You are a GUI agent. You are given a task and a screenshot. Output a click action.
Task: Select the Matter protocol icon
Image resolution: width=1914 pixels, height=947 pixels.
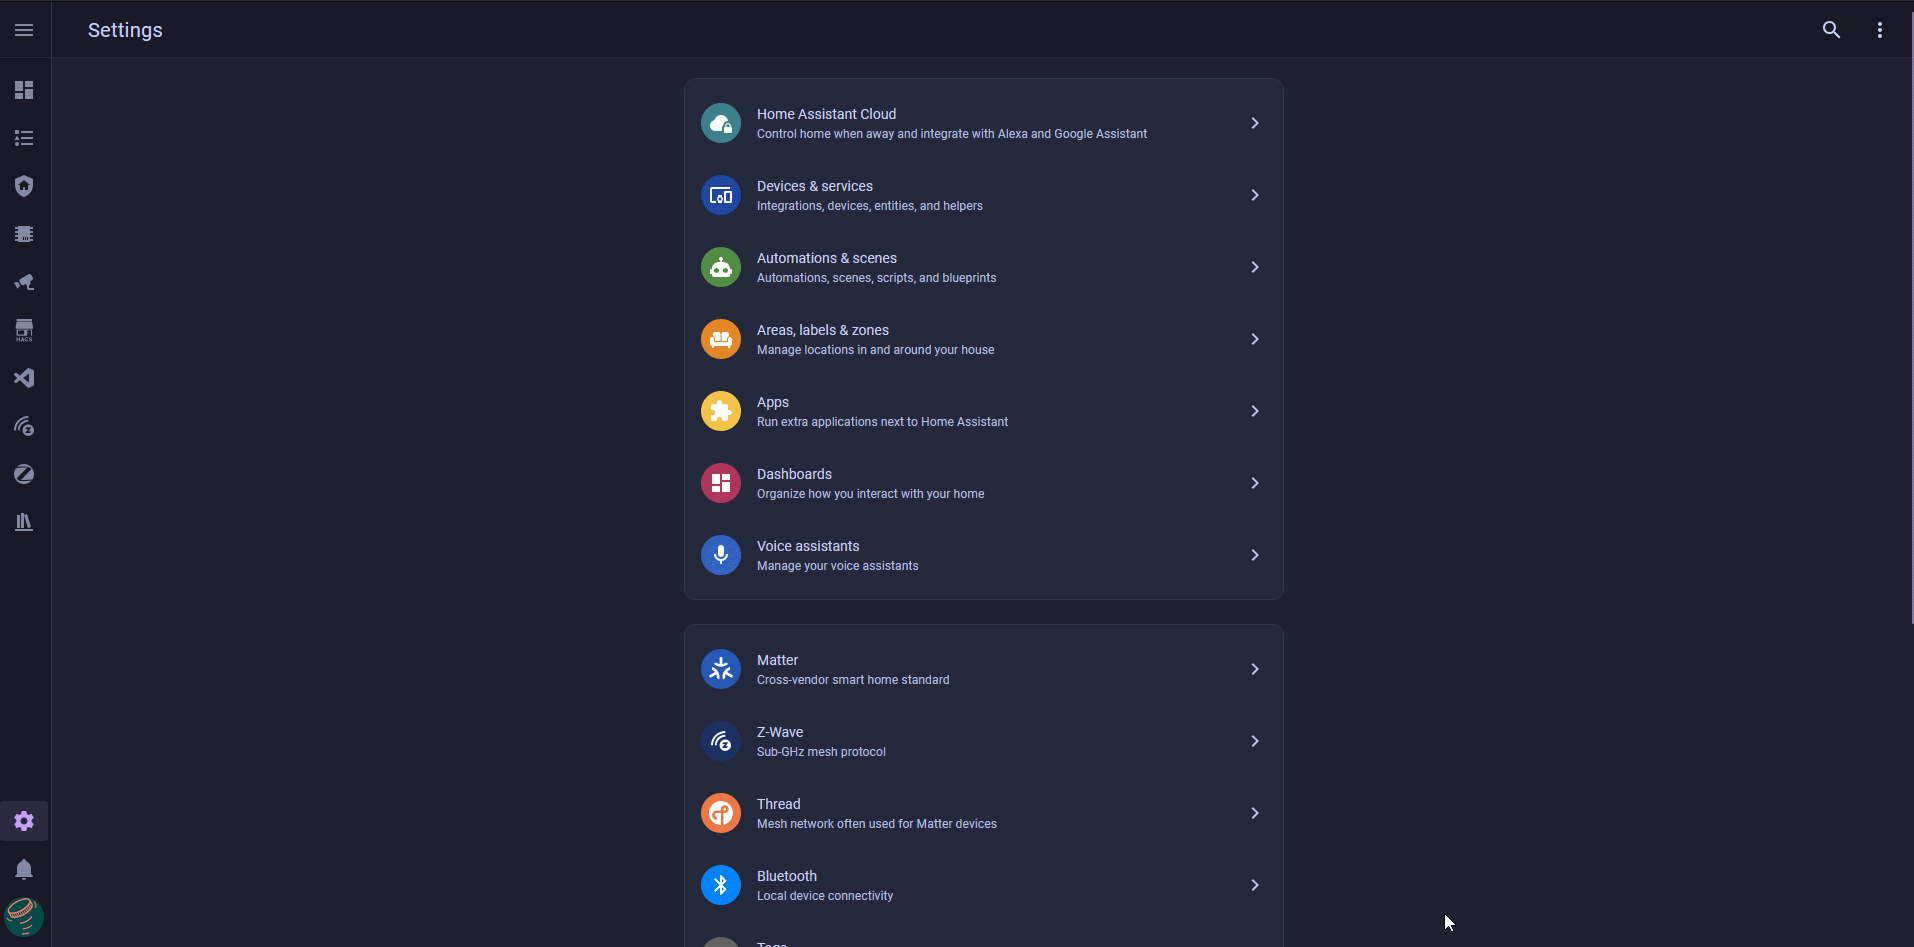[721, 669]
